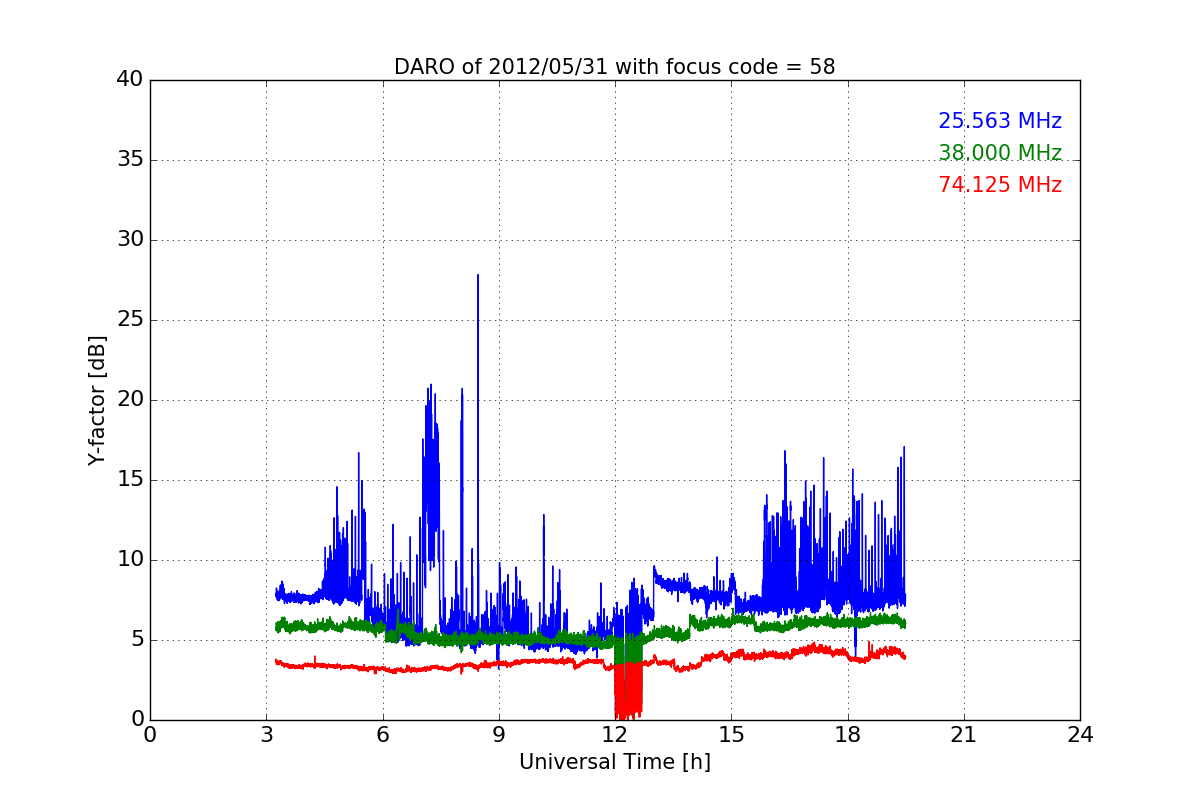Click the x-axis tick label 21
Image resolution: width=1200 pixels, height=800 pixels.
[963, 735]
